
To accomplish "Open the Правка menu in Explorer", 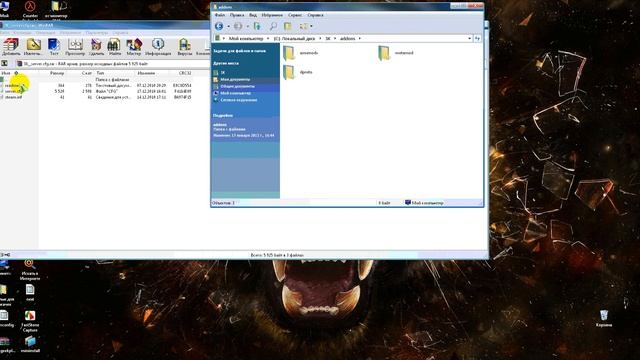I will pyautogui.click(x=237, y=15).
